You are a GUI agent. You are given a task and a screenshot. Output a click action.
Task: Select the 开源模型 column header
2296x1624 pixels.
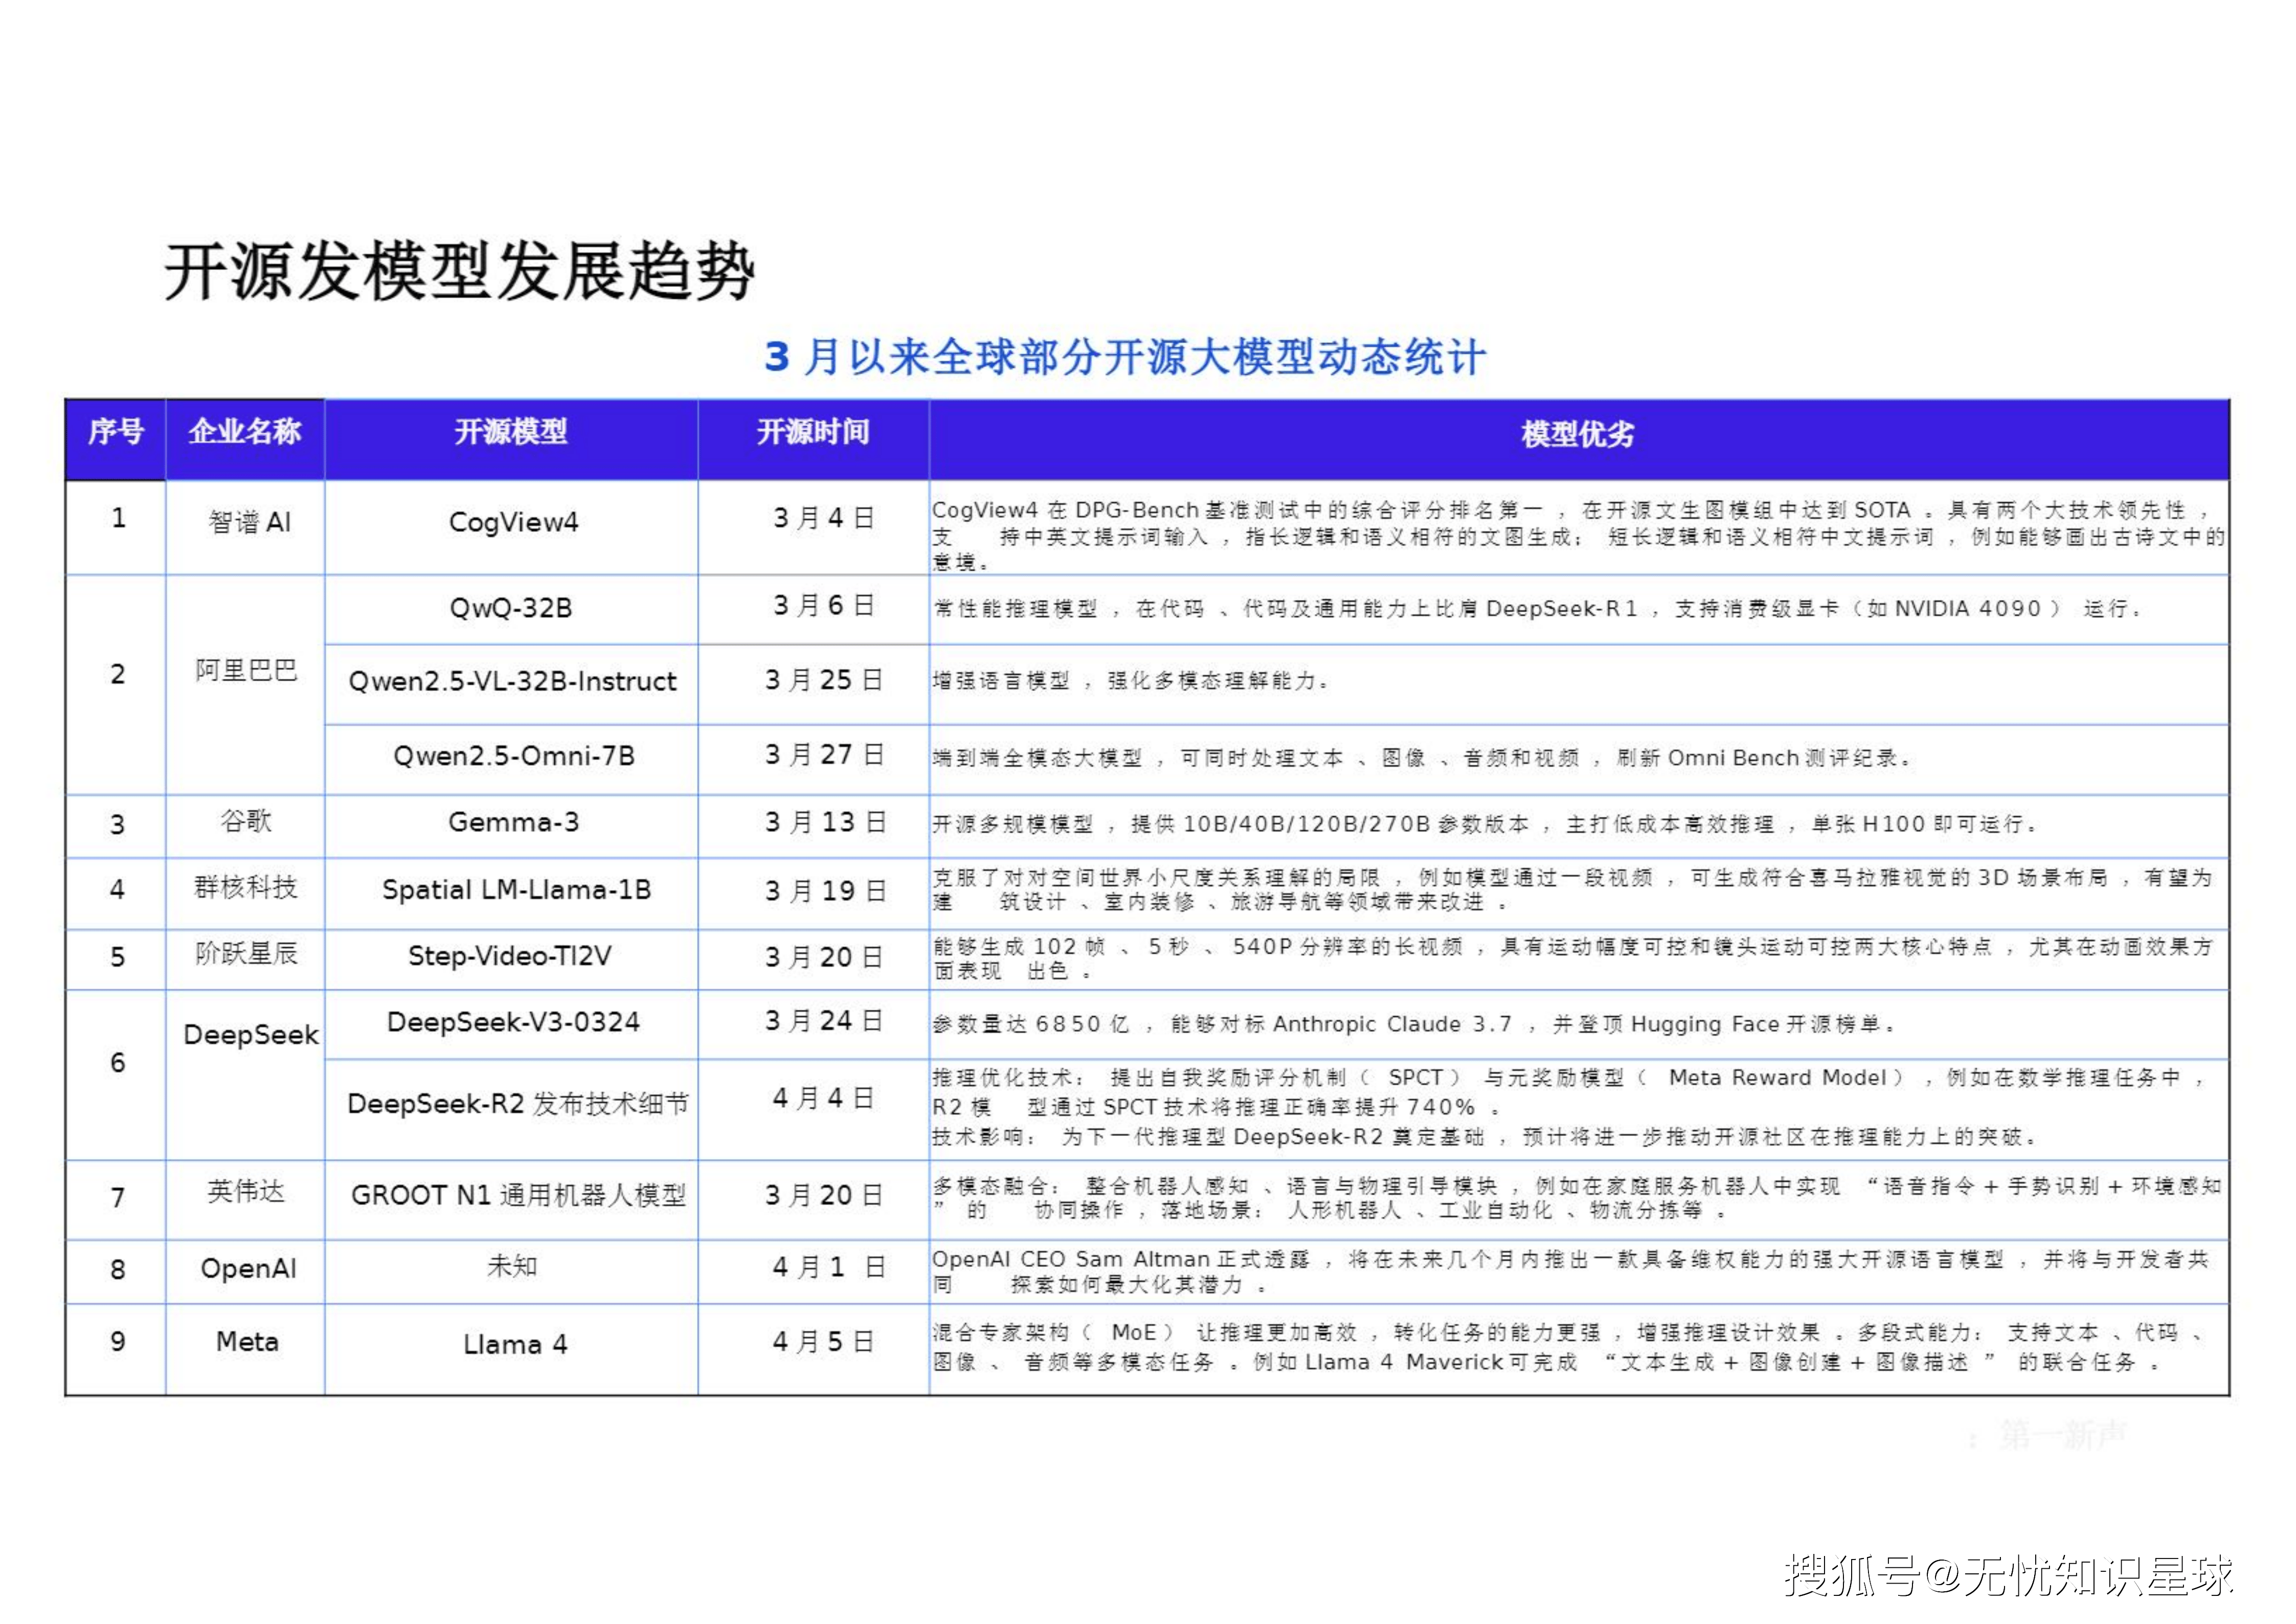pyautogui.click(x=511, y=432)
